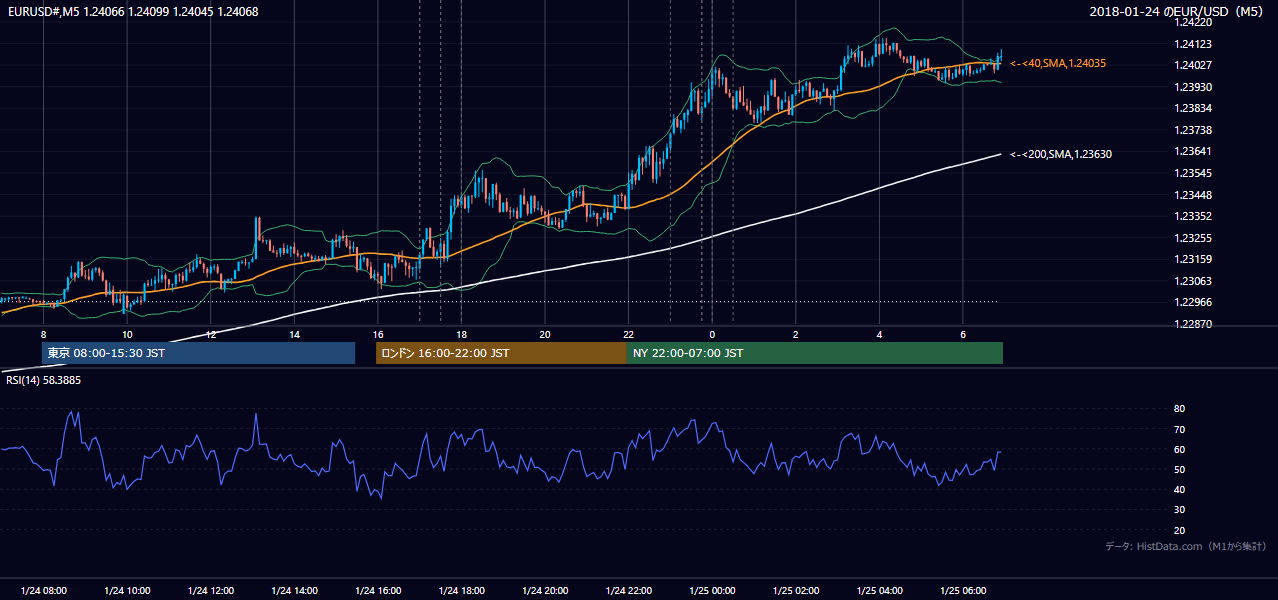Screen dimensions: 1278x600
Task: Click RSI scale level 60
Action: 1179,449
